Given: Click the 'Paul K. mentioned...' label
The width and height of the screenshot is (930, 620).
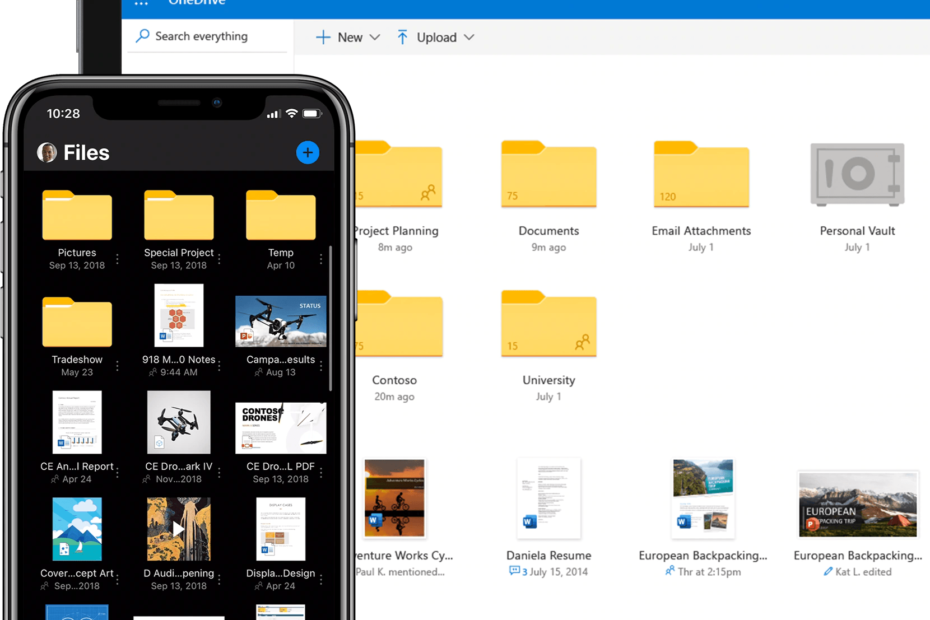Looking at the screenshot, I should click(400, 572).
